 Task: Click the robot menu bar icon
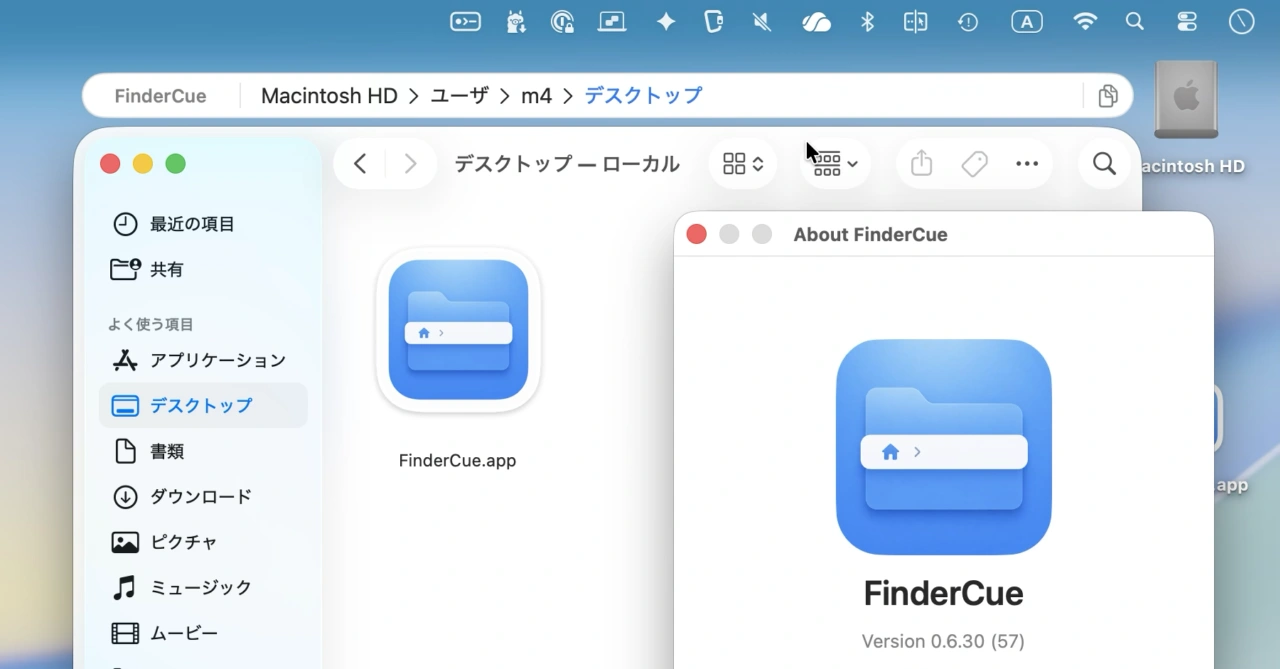tap(516, 22)
